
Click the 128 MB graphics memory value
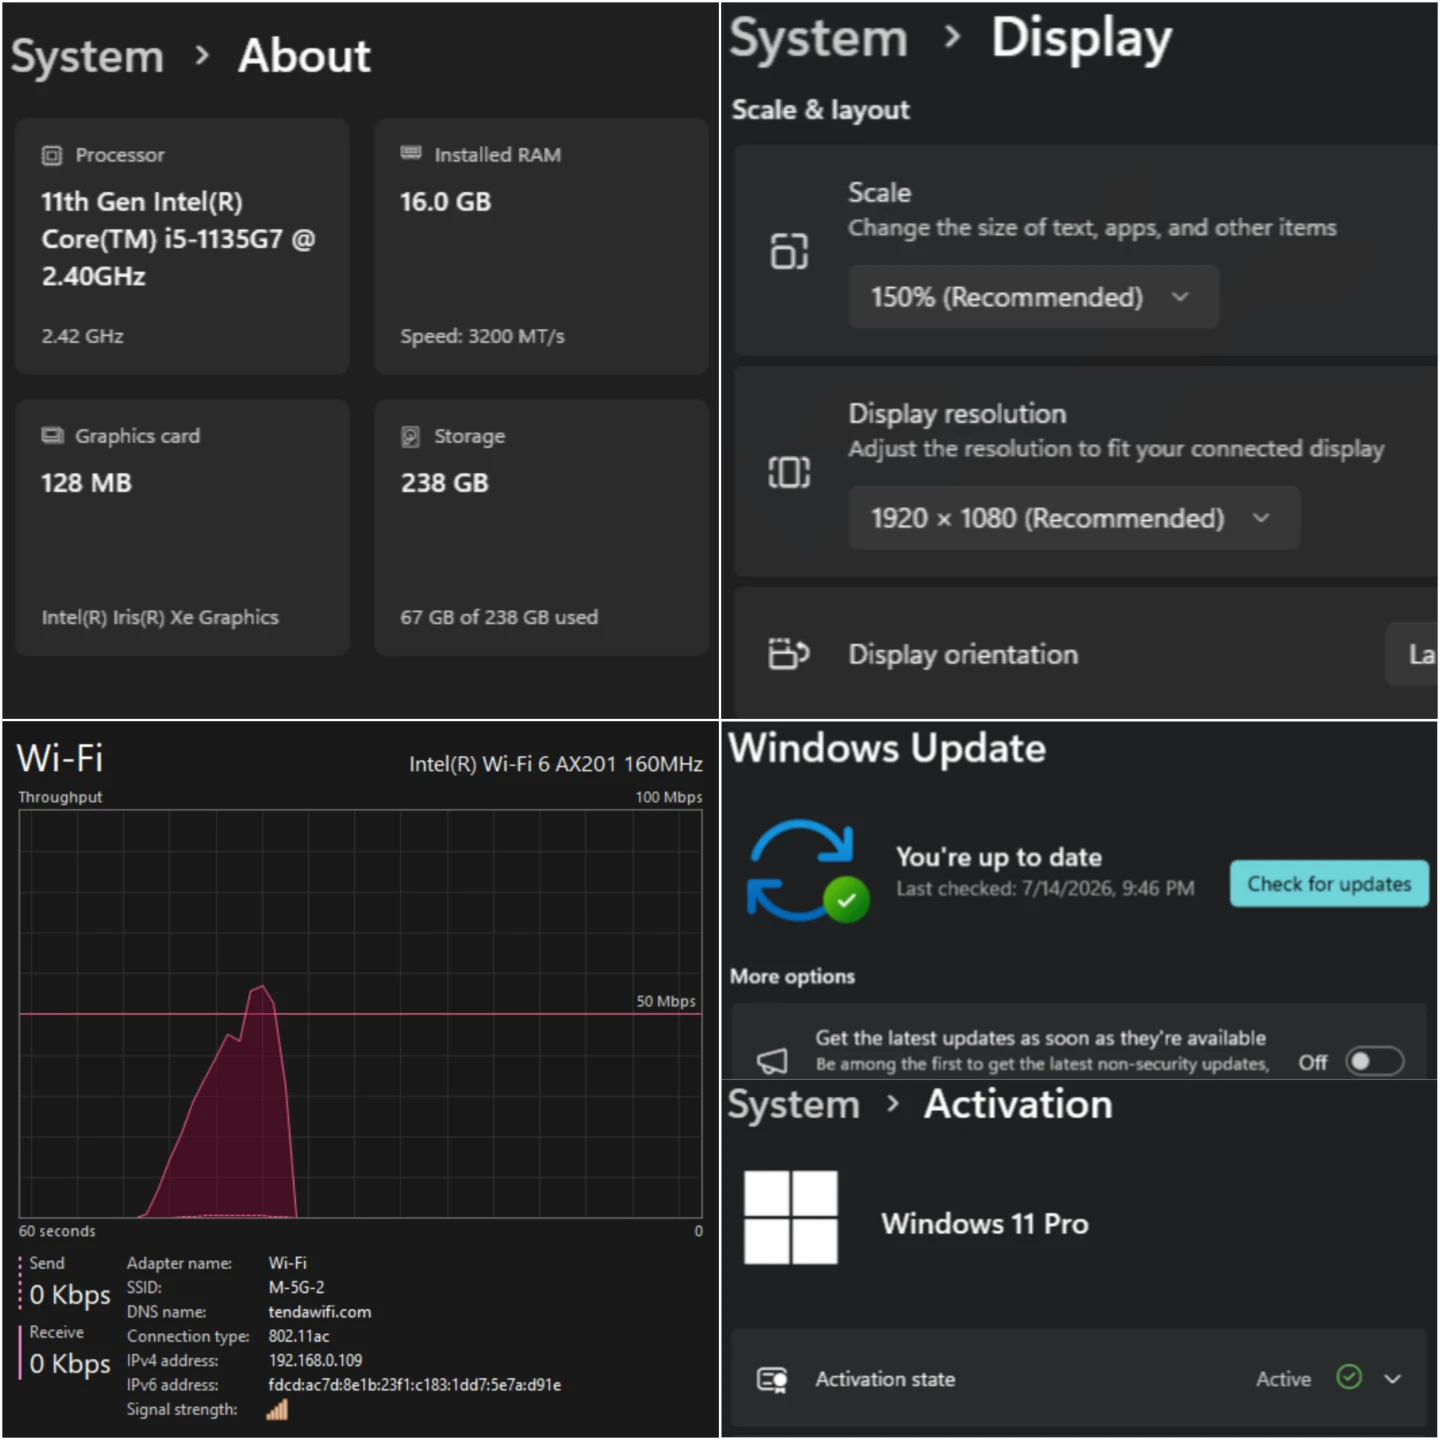(x=86, y=483)
